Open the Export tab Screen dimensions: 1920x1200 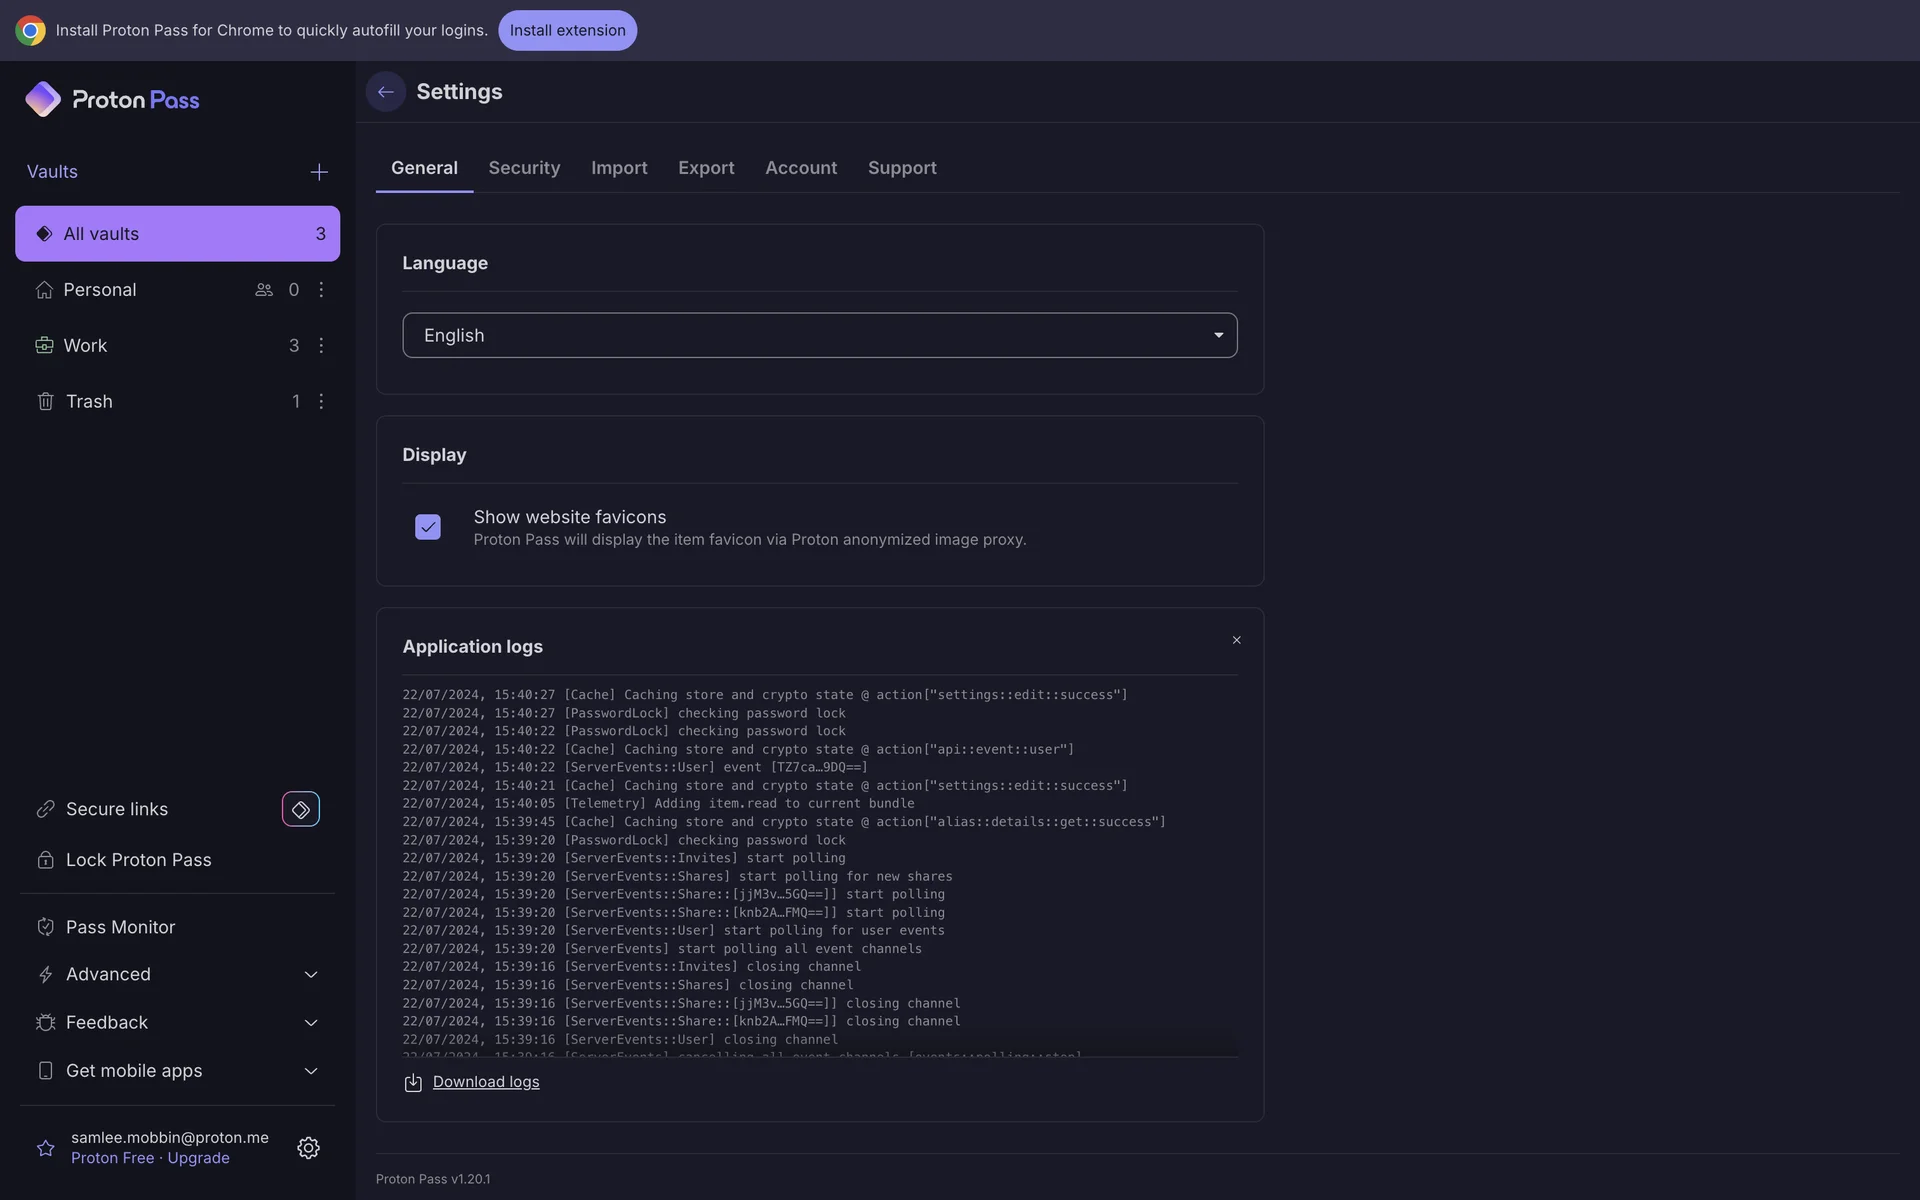[x=706, y=168]
